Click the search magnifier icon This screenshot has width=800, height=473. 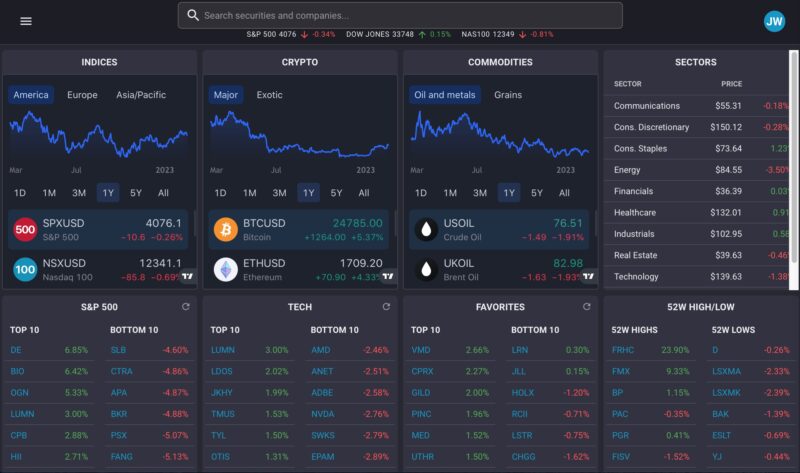[x=193, y=15]
